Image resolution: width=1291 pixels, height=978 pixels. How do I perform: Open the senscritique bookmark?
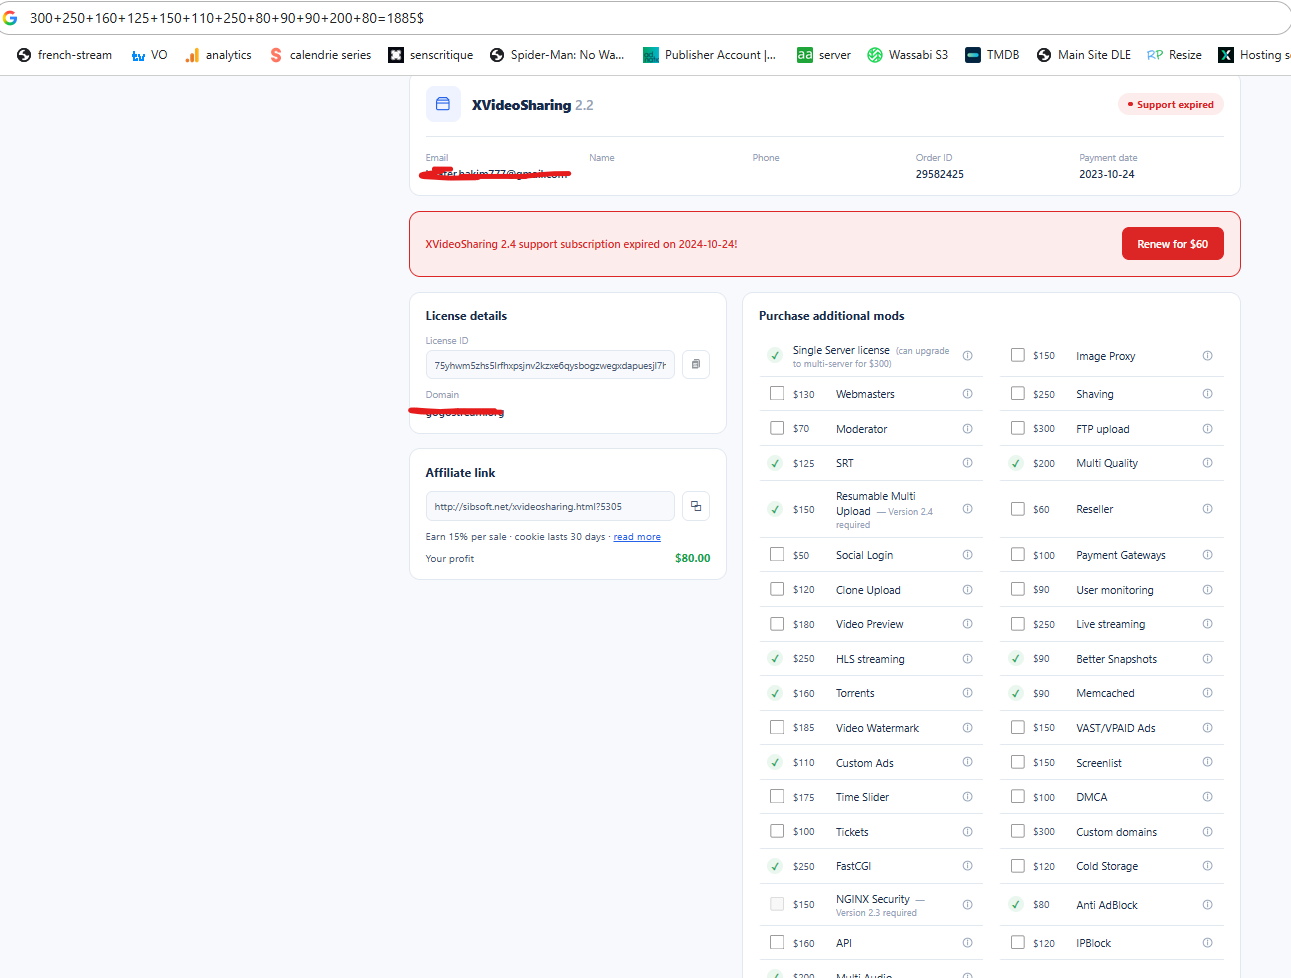point(431,55)
